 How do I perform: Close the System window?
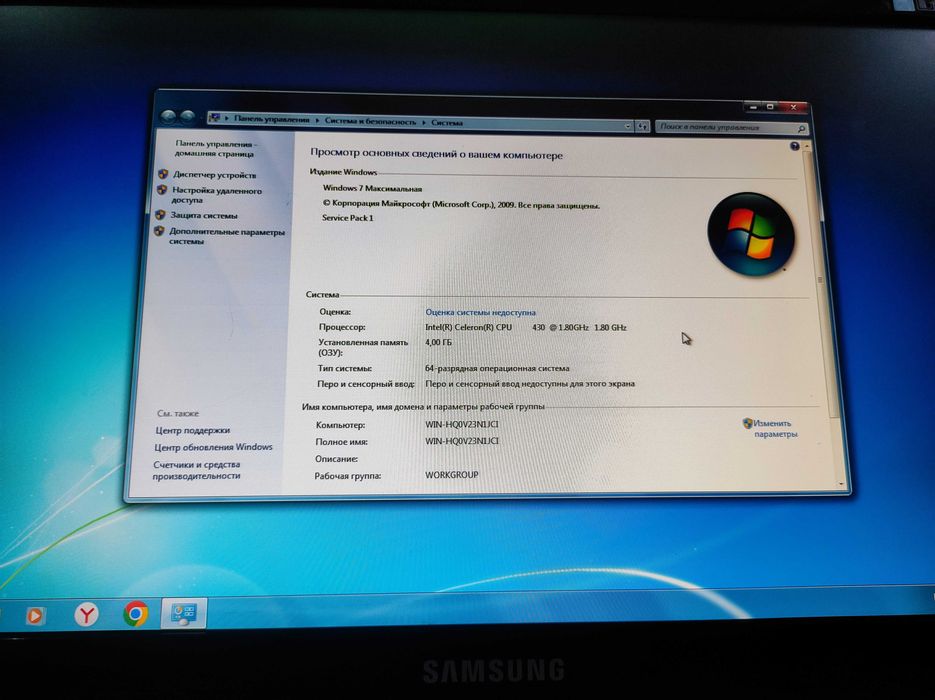tap(793, 108)
